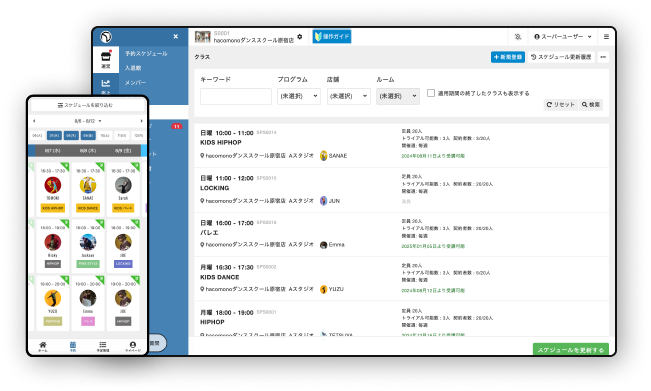Open the HIPHOP Monday 18:00 class
Image resolution: width=651 pixels, height=391 pixels.
(401, 319)
